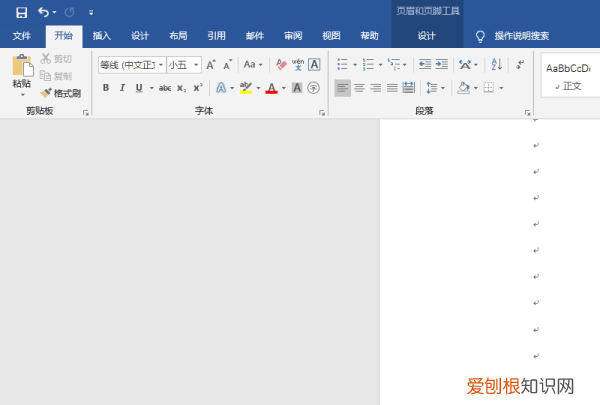Justify the paragraph text
Viewport: 600px width, 405px height.
(392, 88)
